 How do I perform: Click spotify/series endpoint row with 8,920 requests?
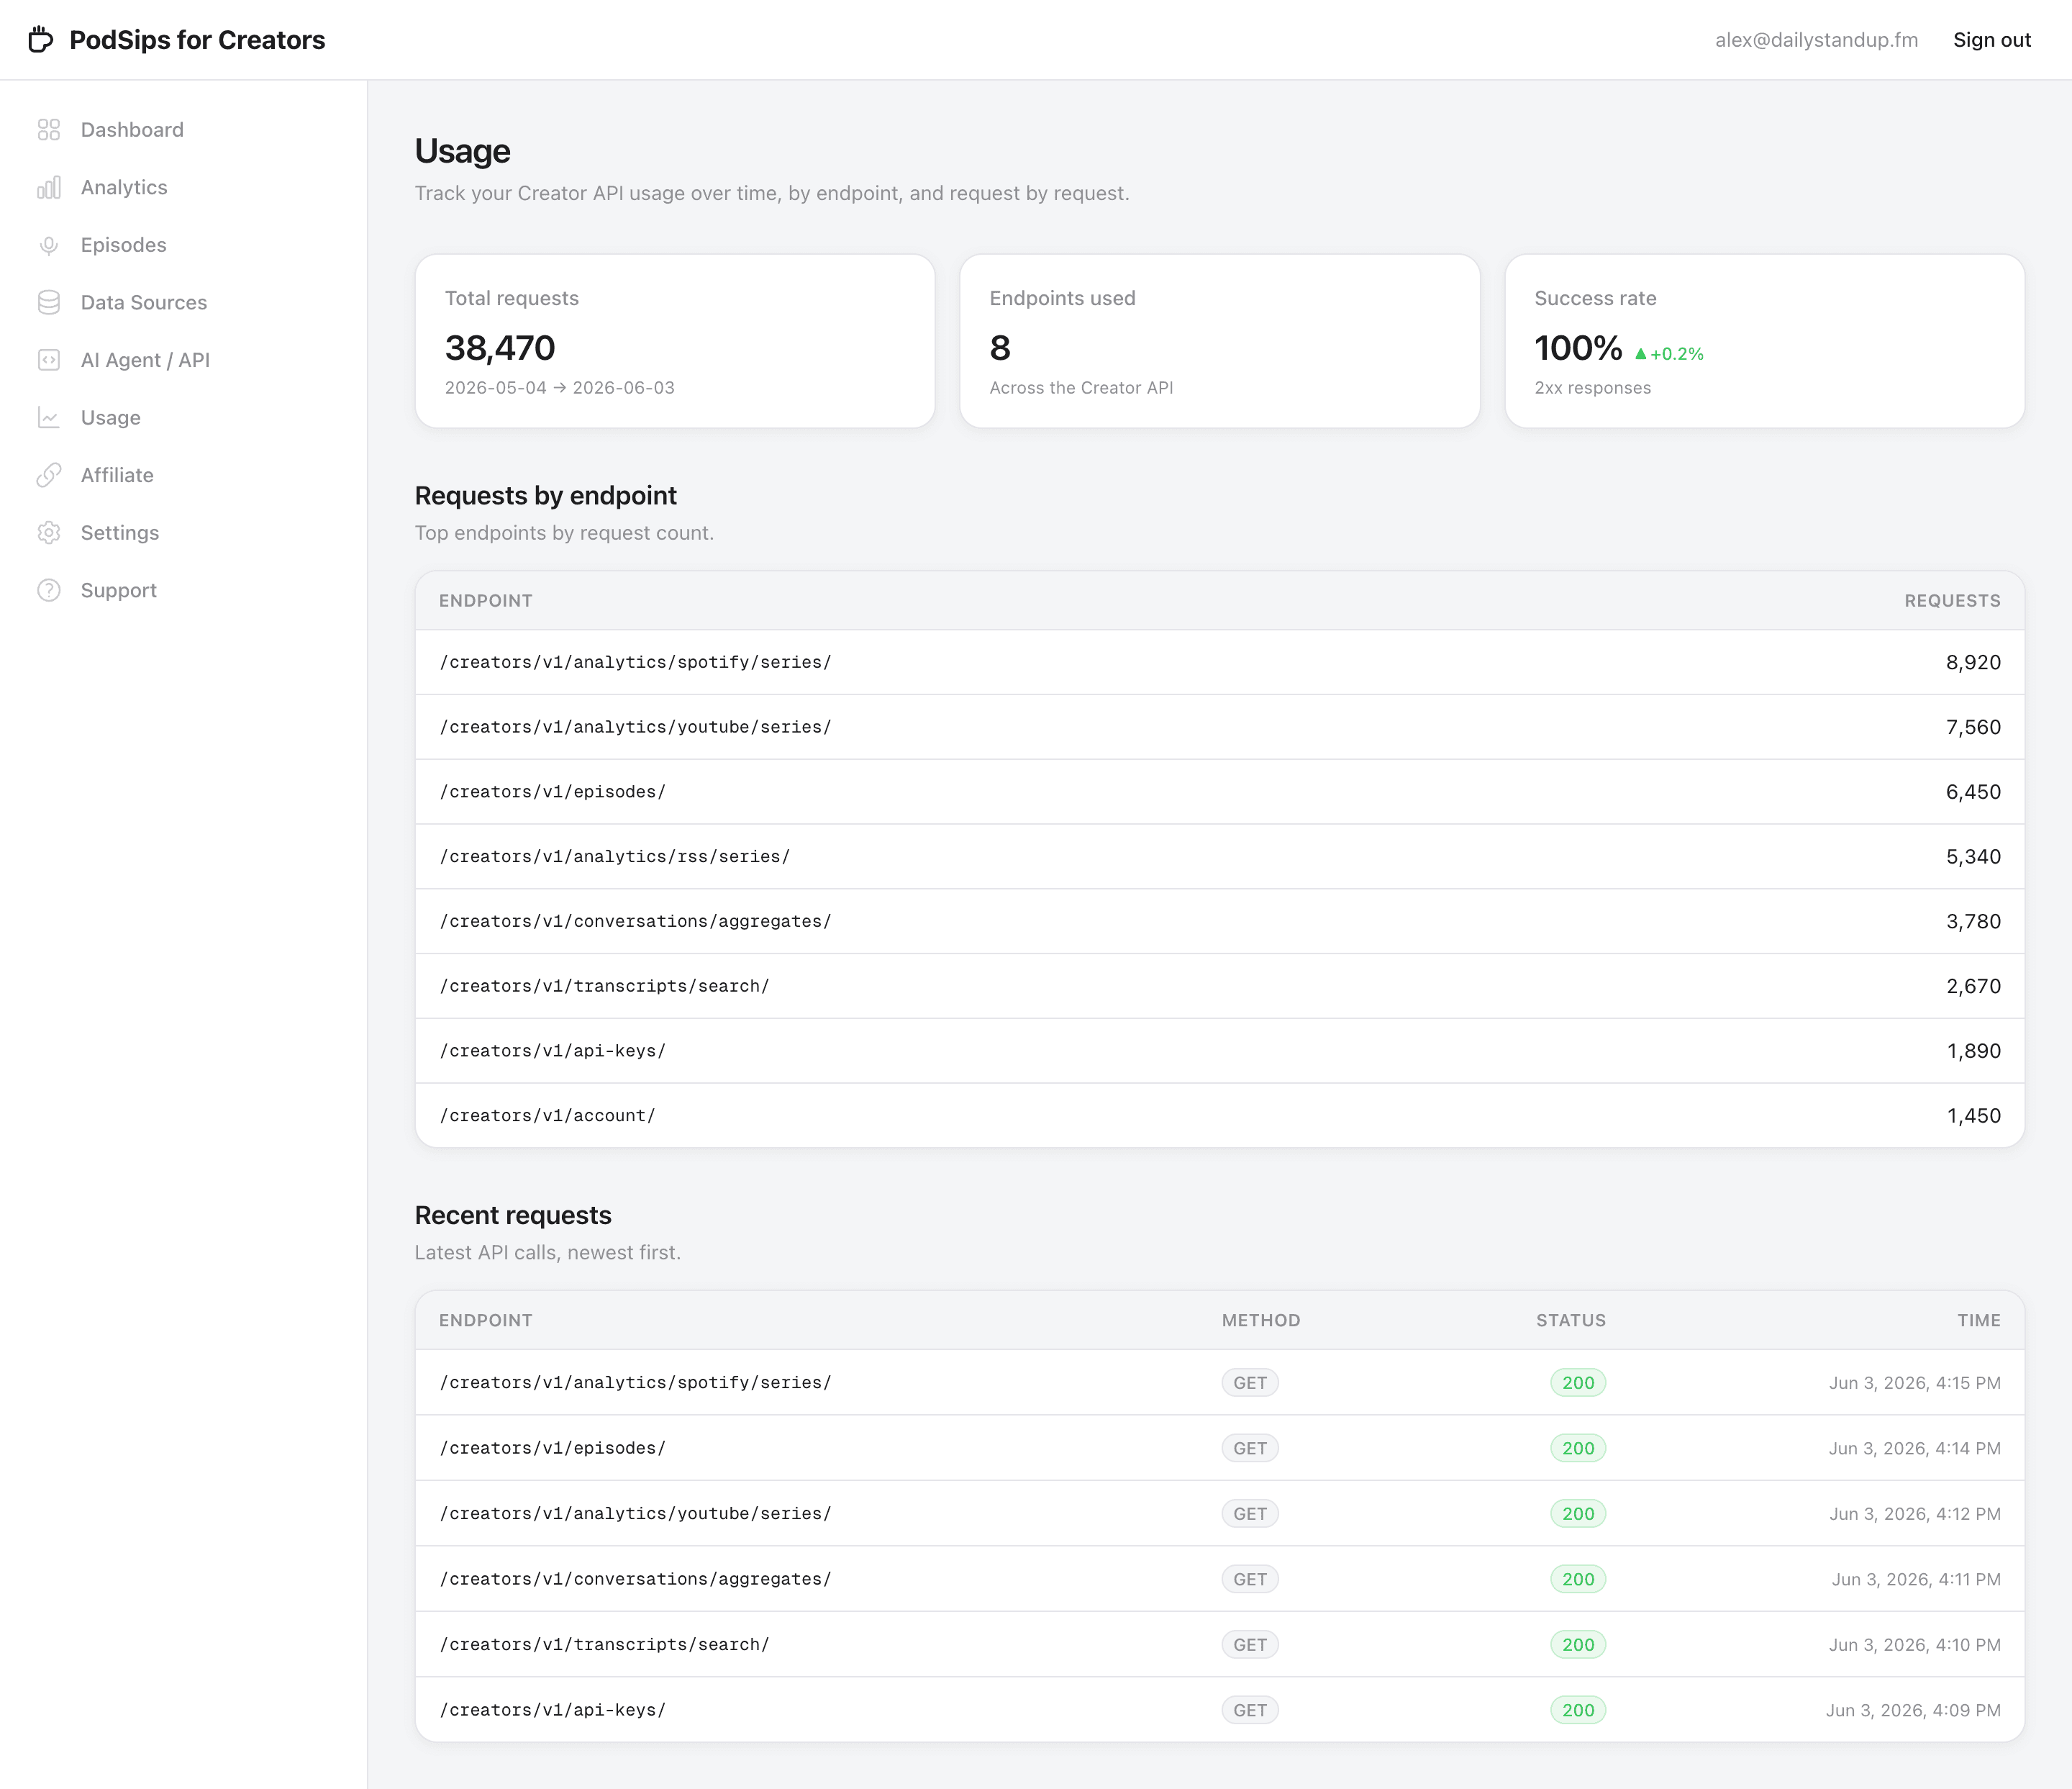[1220, 662]
